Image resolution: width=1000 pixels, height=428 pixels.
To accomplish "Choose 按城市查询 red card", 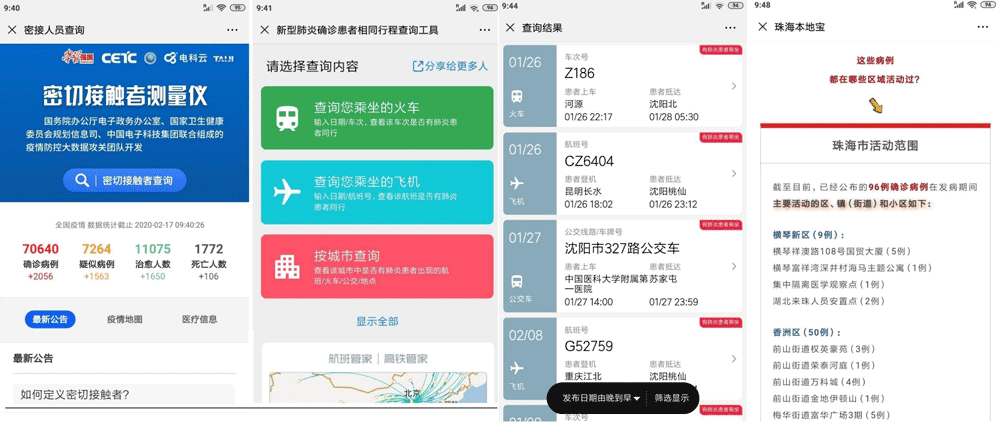I will click(377, 266).
